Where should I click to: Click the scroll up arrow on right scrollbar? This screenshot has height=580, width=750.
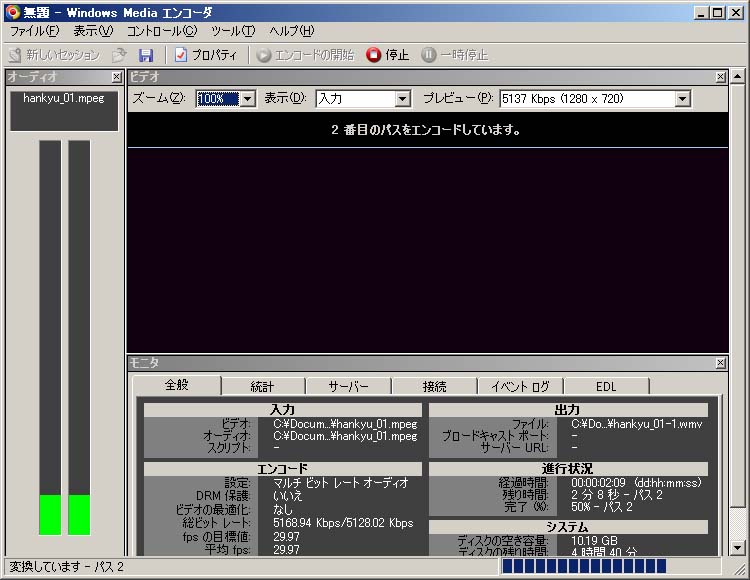(737, 77)
